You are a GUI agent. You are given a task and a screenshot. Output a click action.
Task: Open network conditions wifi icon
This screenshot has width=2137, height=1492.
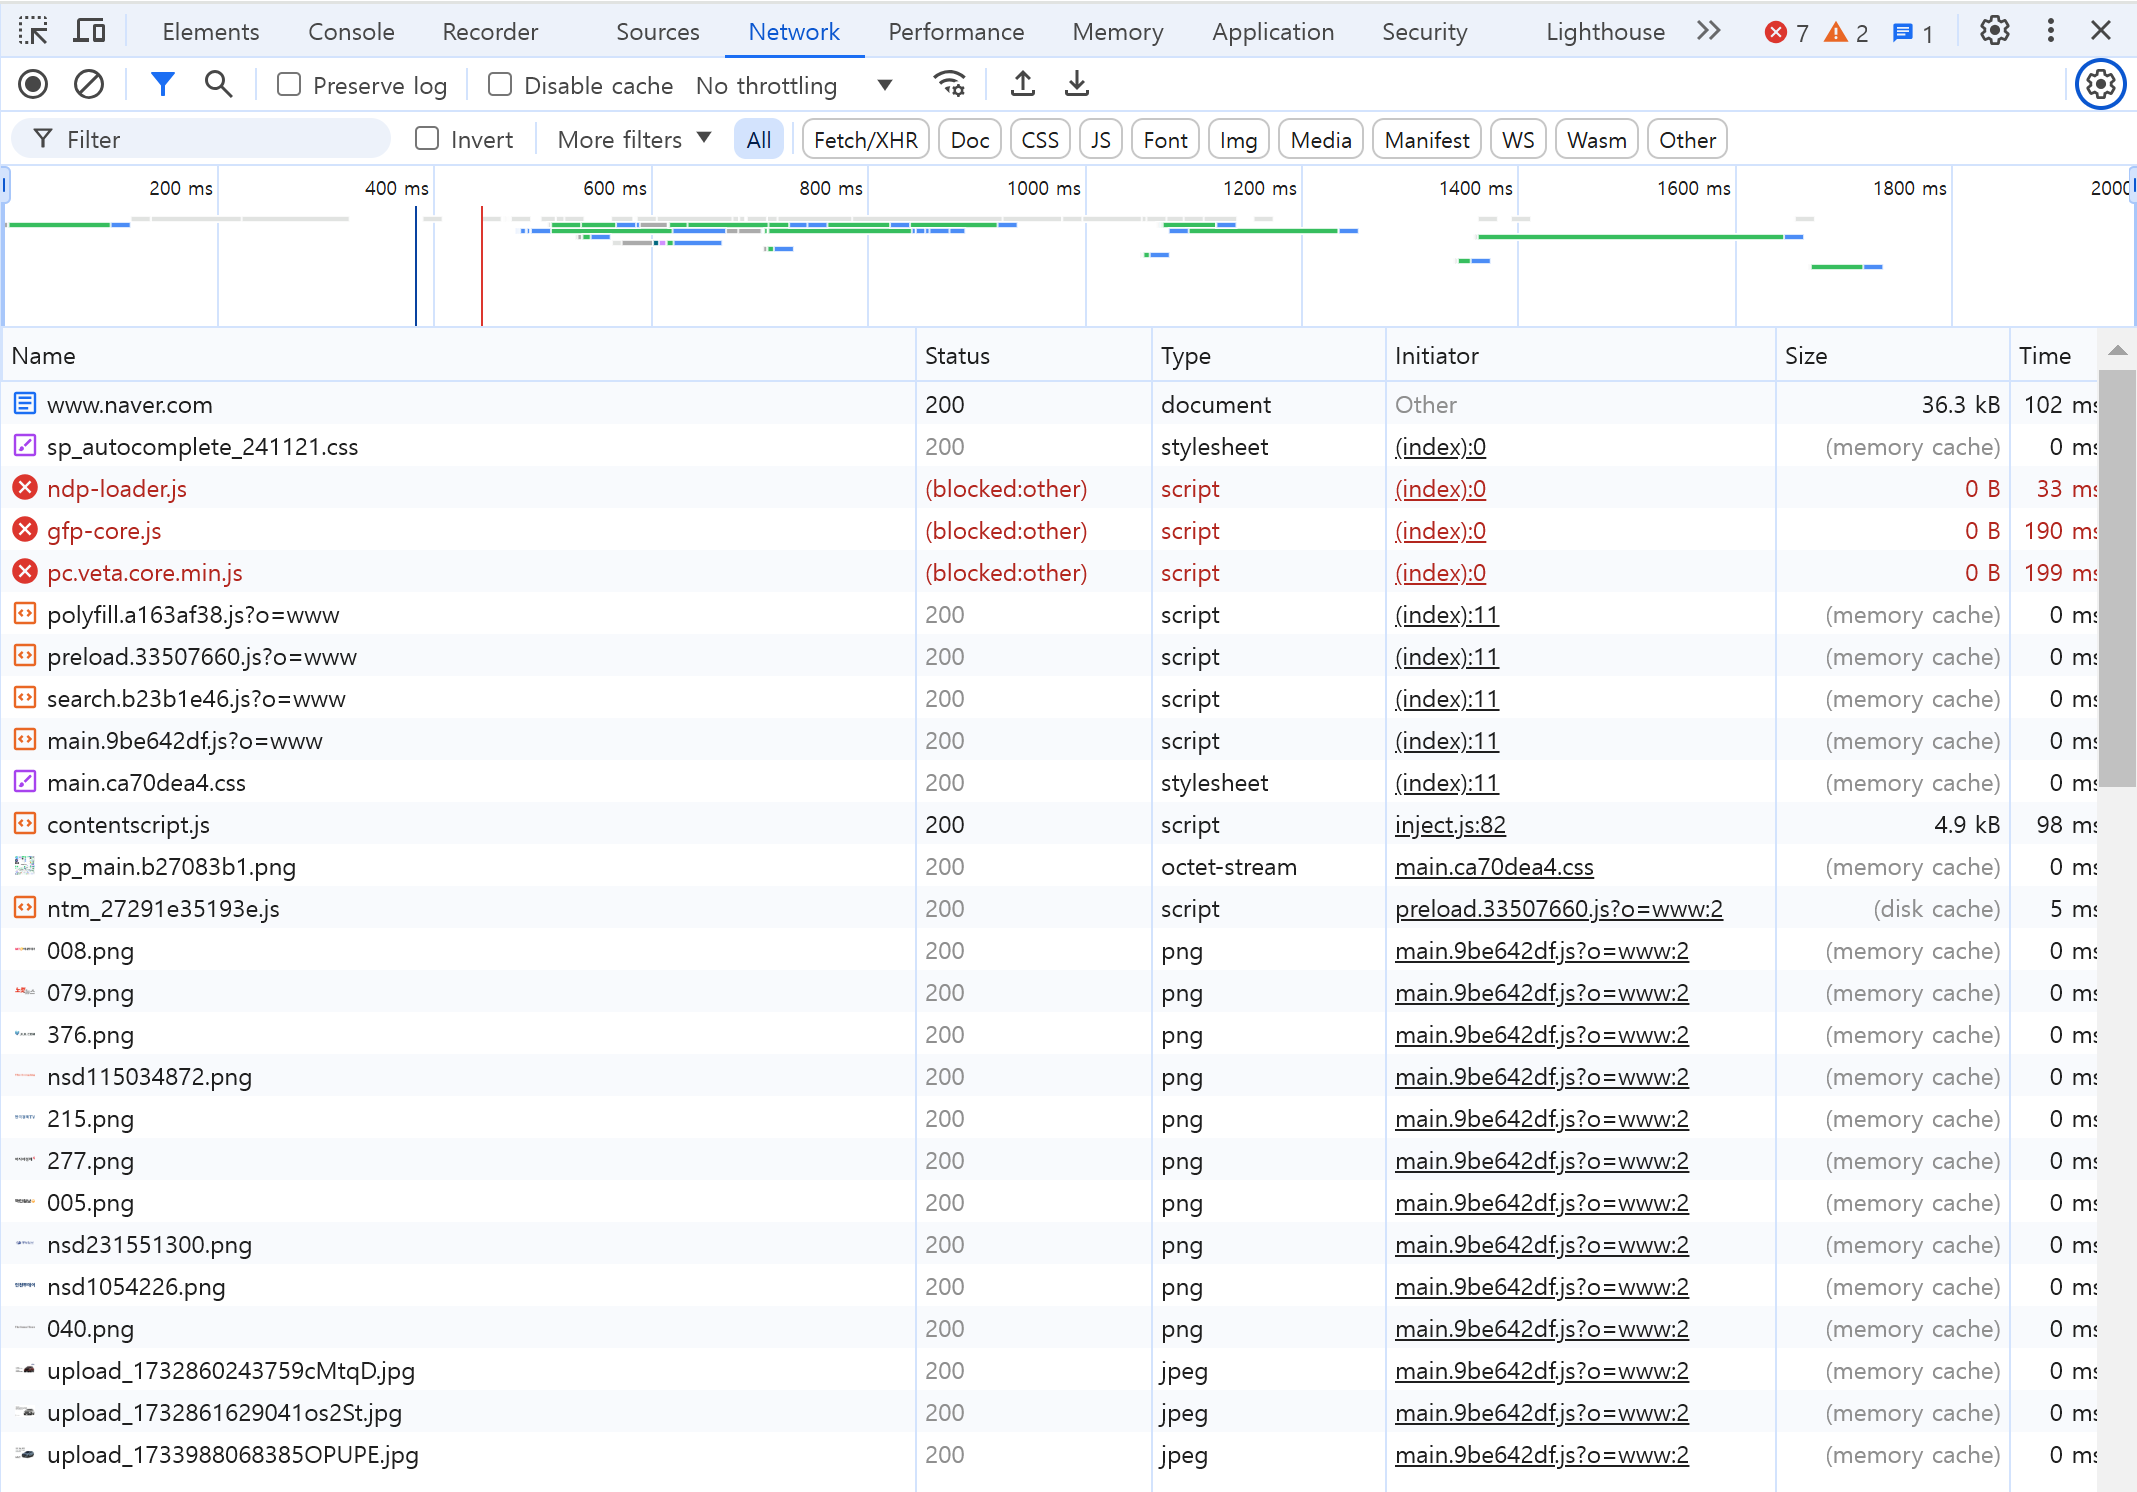949,85
